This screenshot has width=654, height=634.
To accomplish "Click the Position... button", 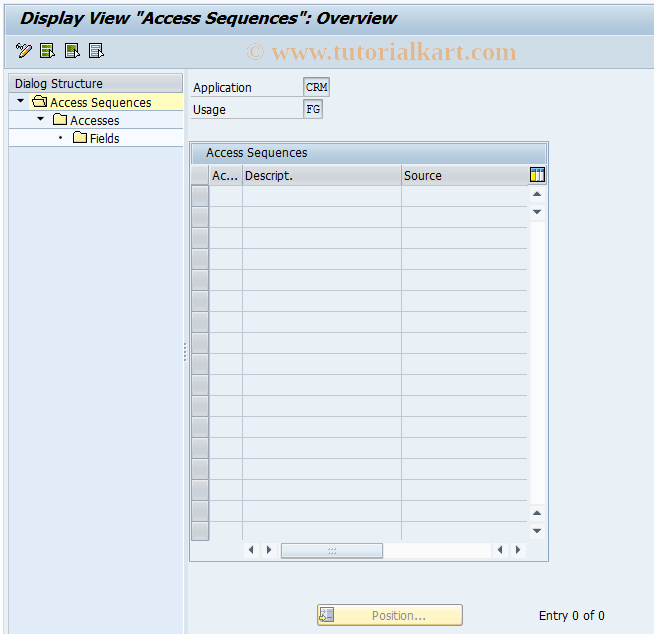I will coord(390,615).
